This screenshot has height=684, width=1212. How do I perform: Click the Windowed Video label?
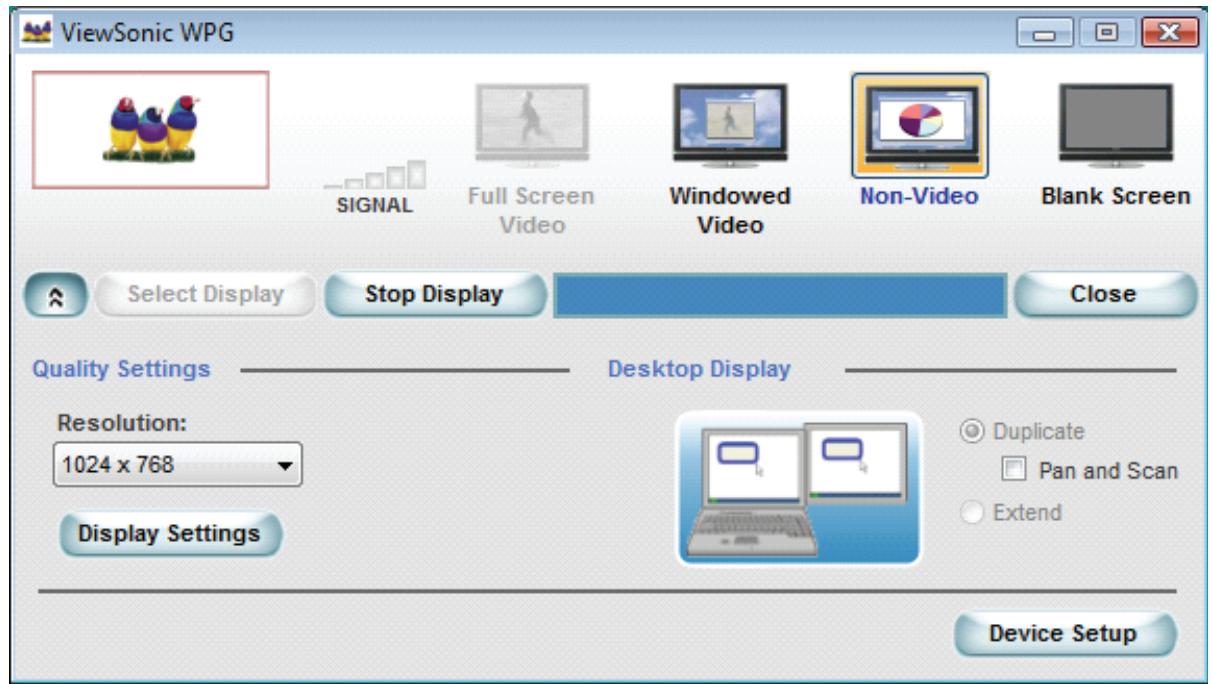[x=730, y=210]
